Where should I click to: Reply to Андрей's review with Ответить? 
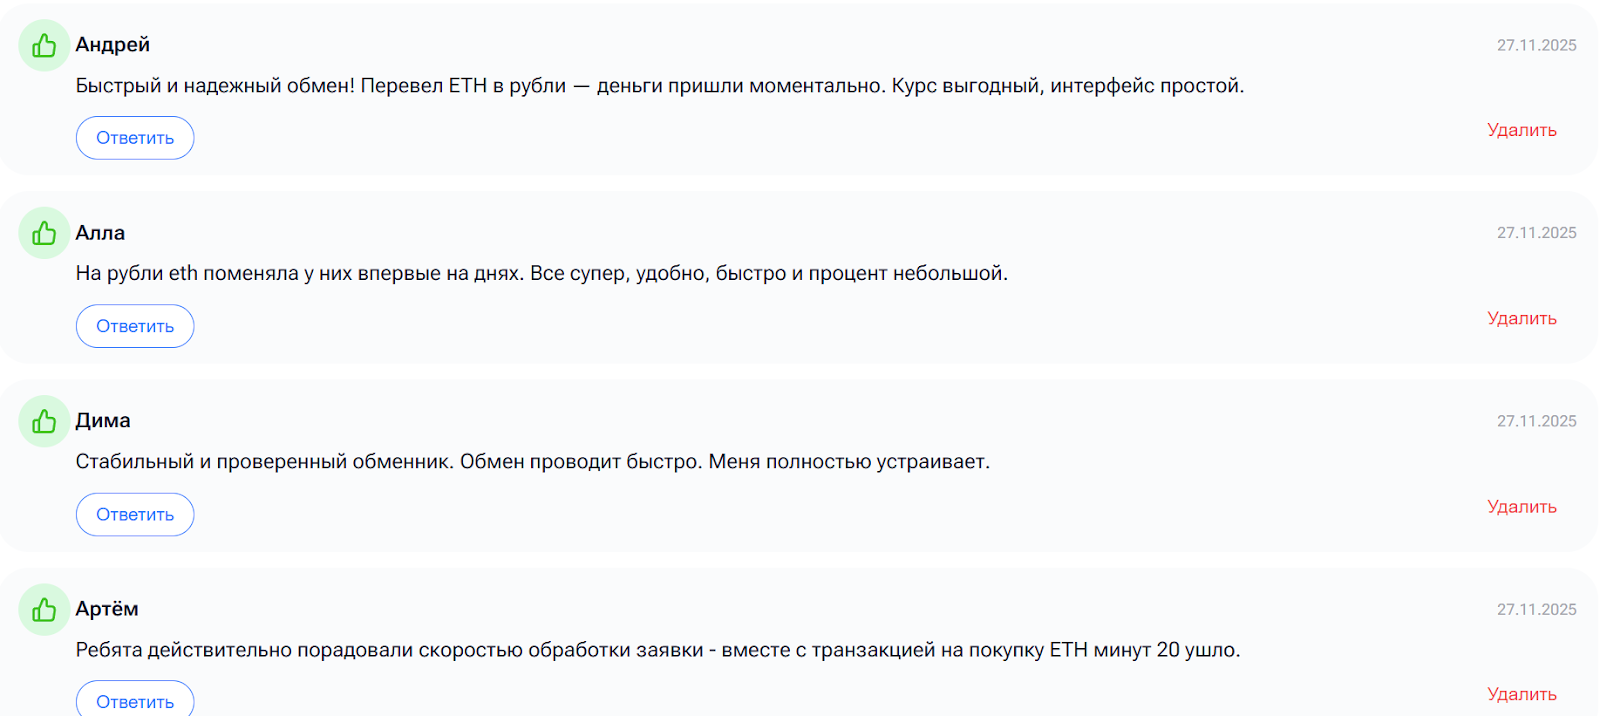click(135, 138)
